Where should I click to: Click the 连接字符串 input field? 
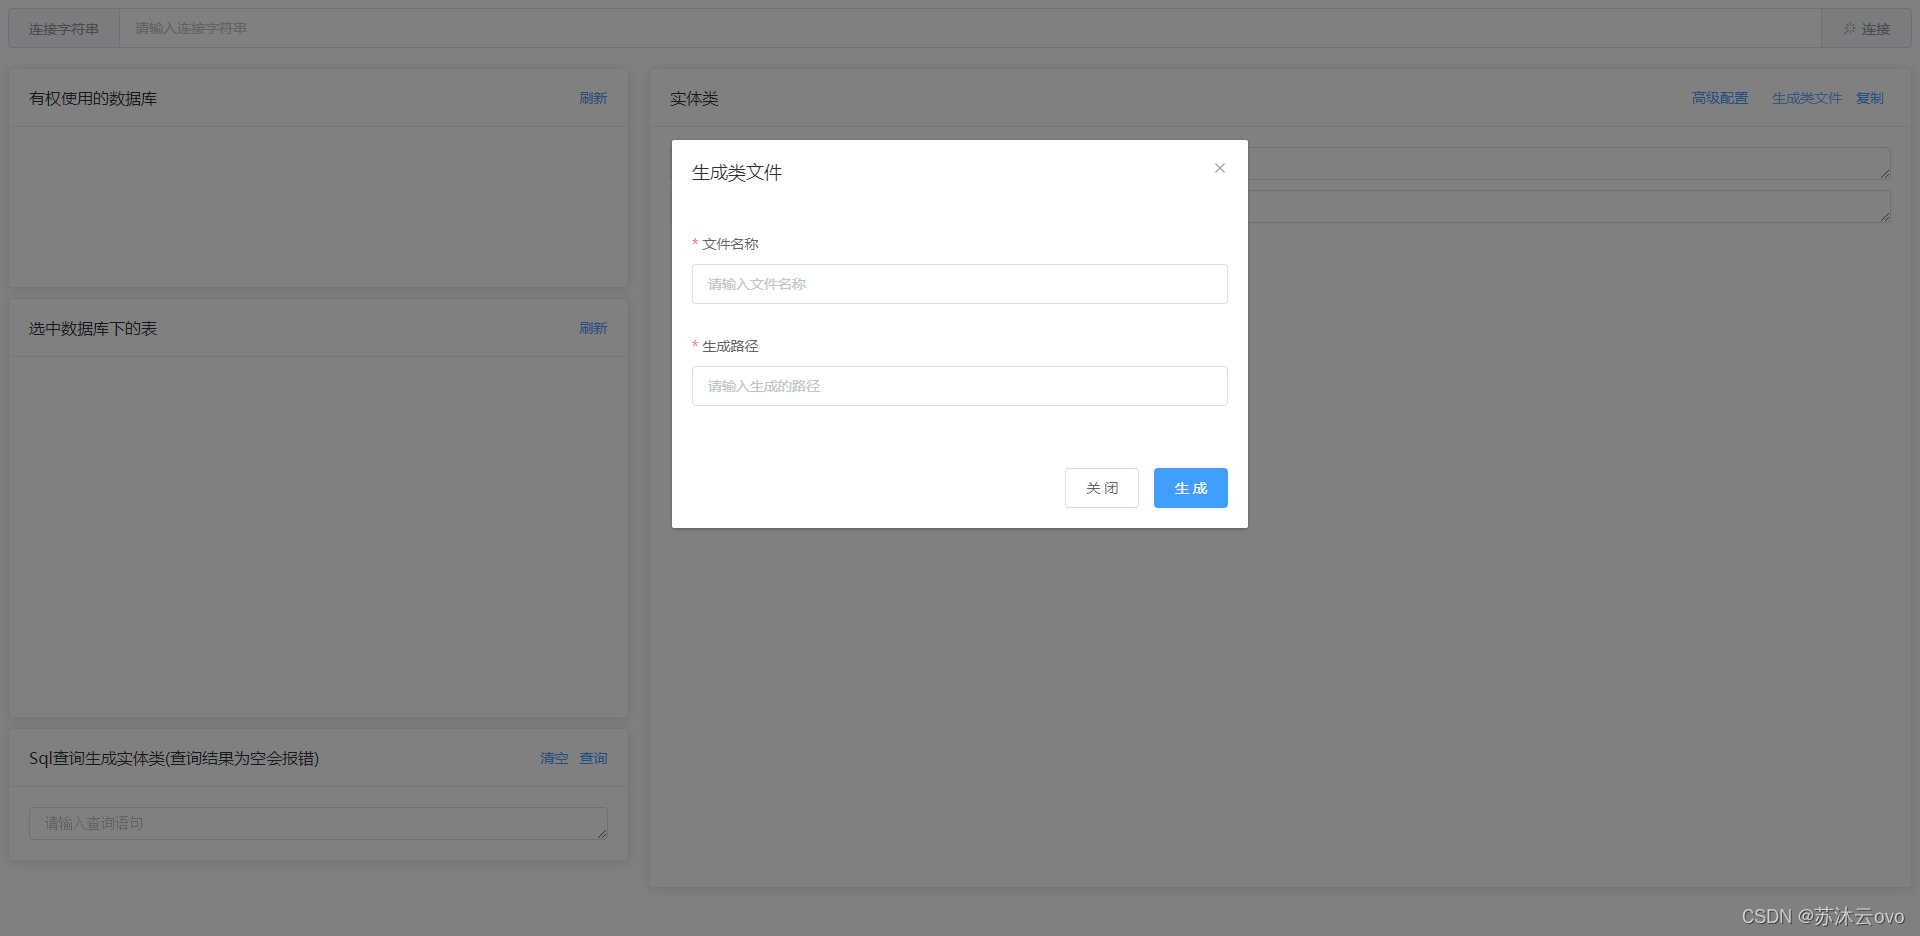click(970, 29)
